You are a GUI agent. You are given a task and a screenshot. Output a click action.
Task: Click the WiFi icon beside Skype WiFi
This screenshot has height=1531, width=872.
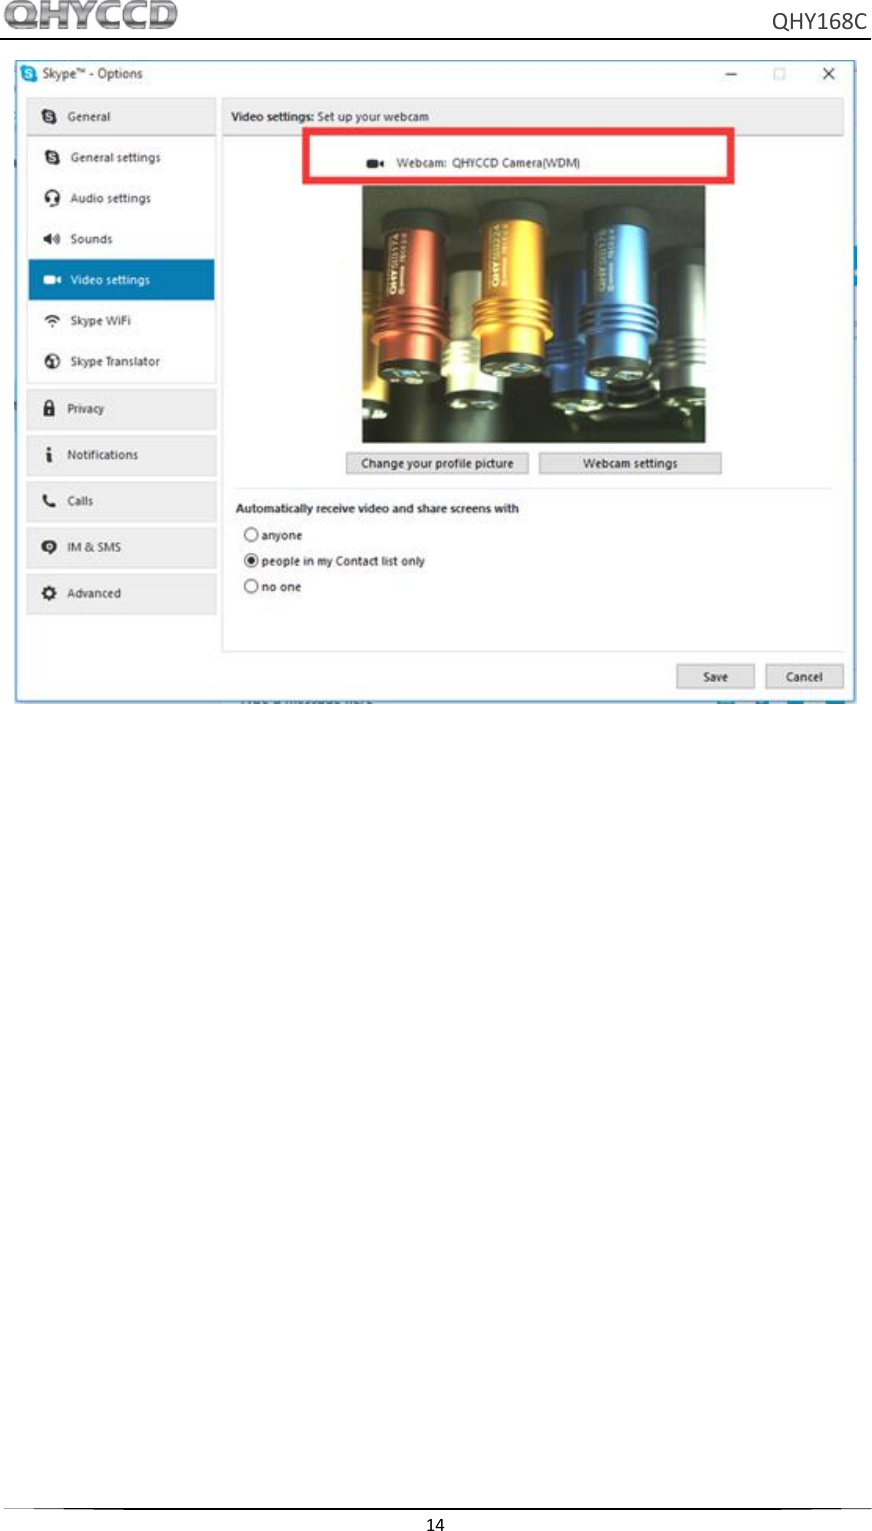52,321
